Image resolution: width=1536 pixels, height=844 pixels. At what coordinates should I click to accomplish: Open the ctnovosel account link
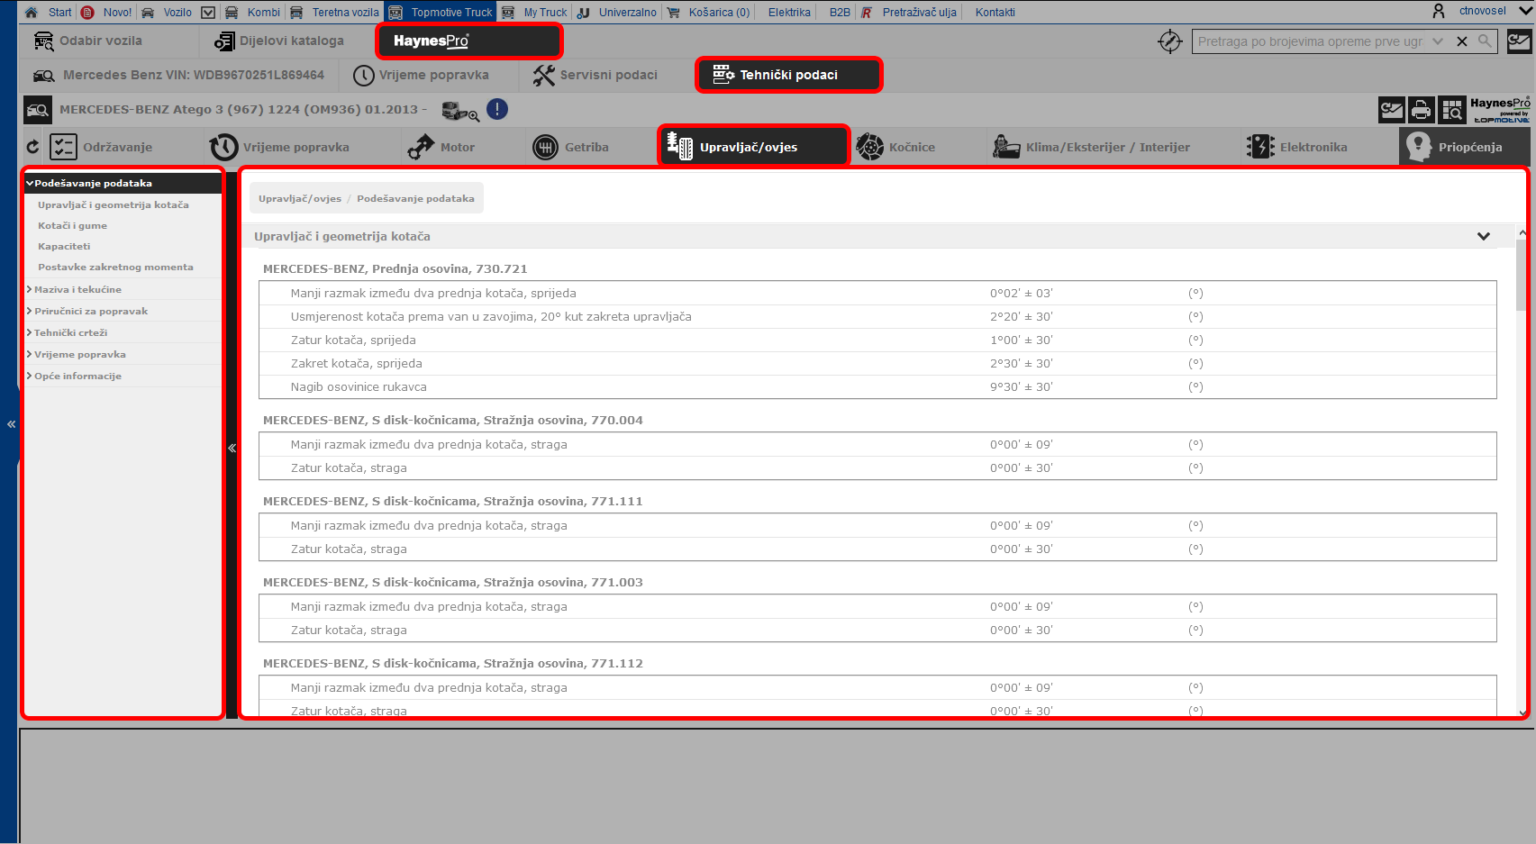pyautogui.click(x=1482, y=11)
